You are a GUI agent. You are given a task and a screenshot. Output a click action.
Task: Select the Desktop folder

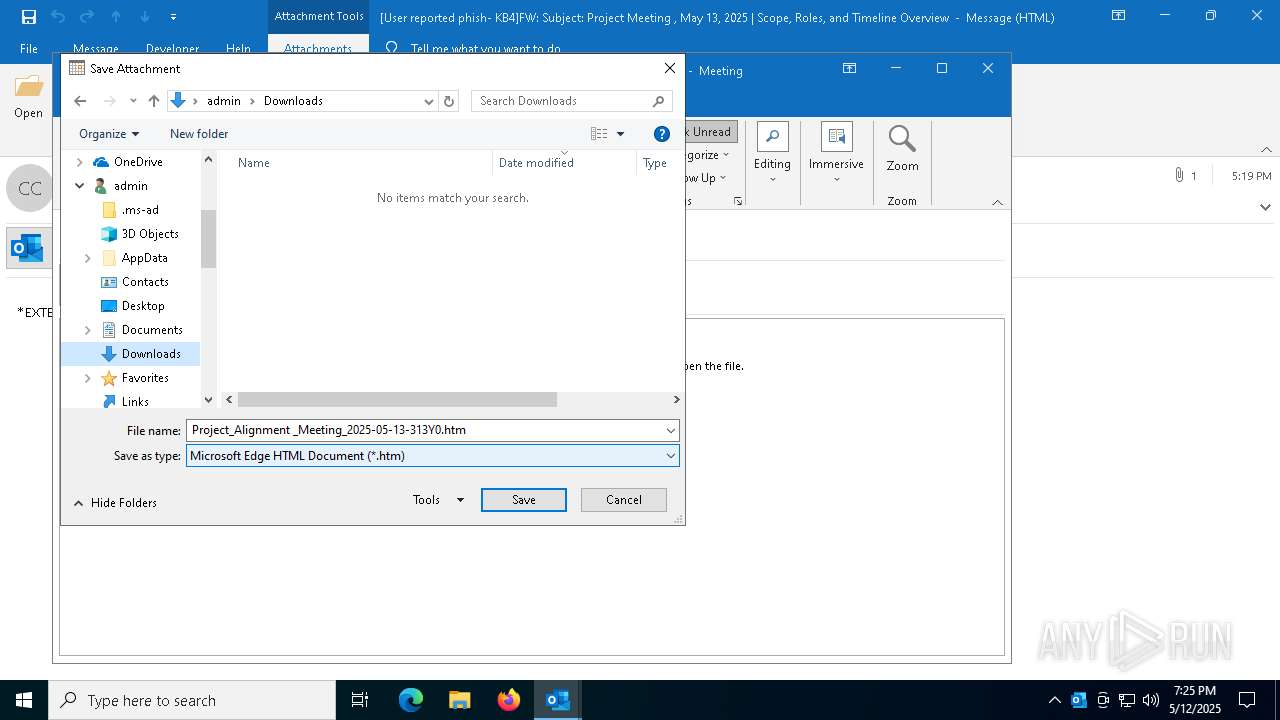click(143, 306)
